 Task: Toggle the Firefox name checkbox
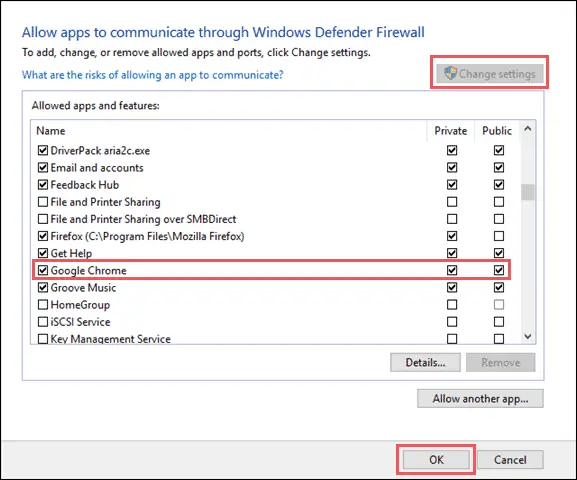point(43,236)
